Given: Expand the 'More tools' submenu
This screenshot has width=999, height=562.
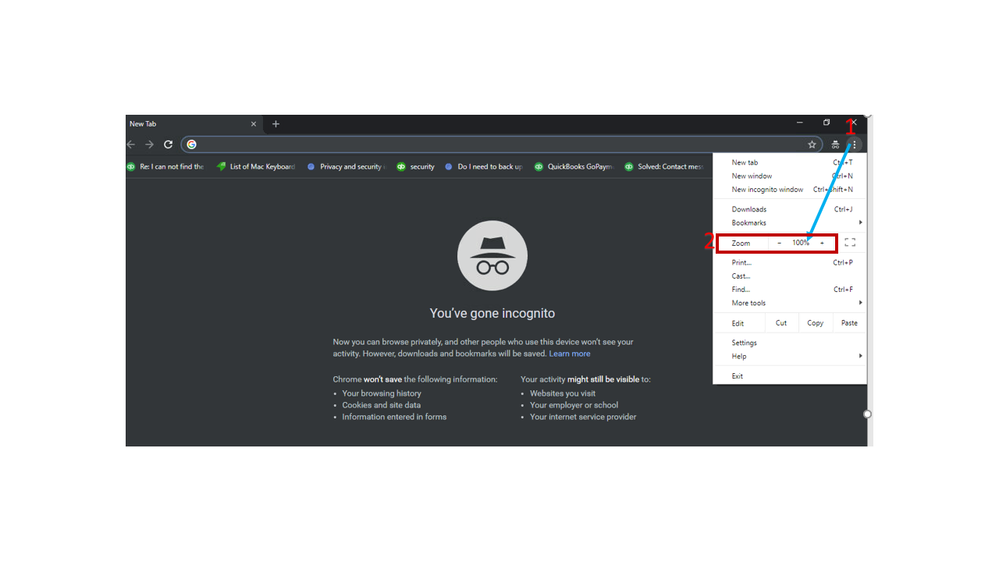Looking at the screenshot, I should click(790, 303).
